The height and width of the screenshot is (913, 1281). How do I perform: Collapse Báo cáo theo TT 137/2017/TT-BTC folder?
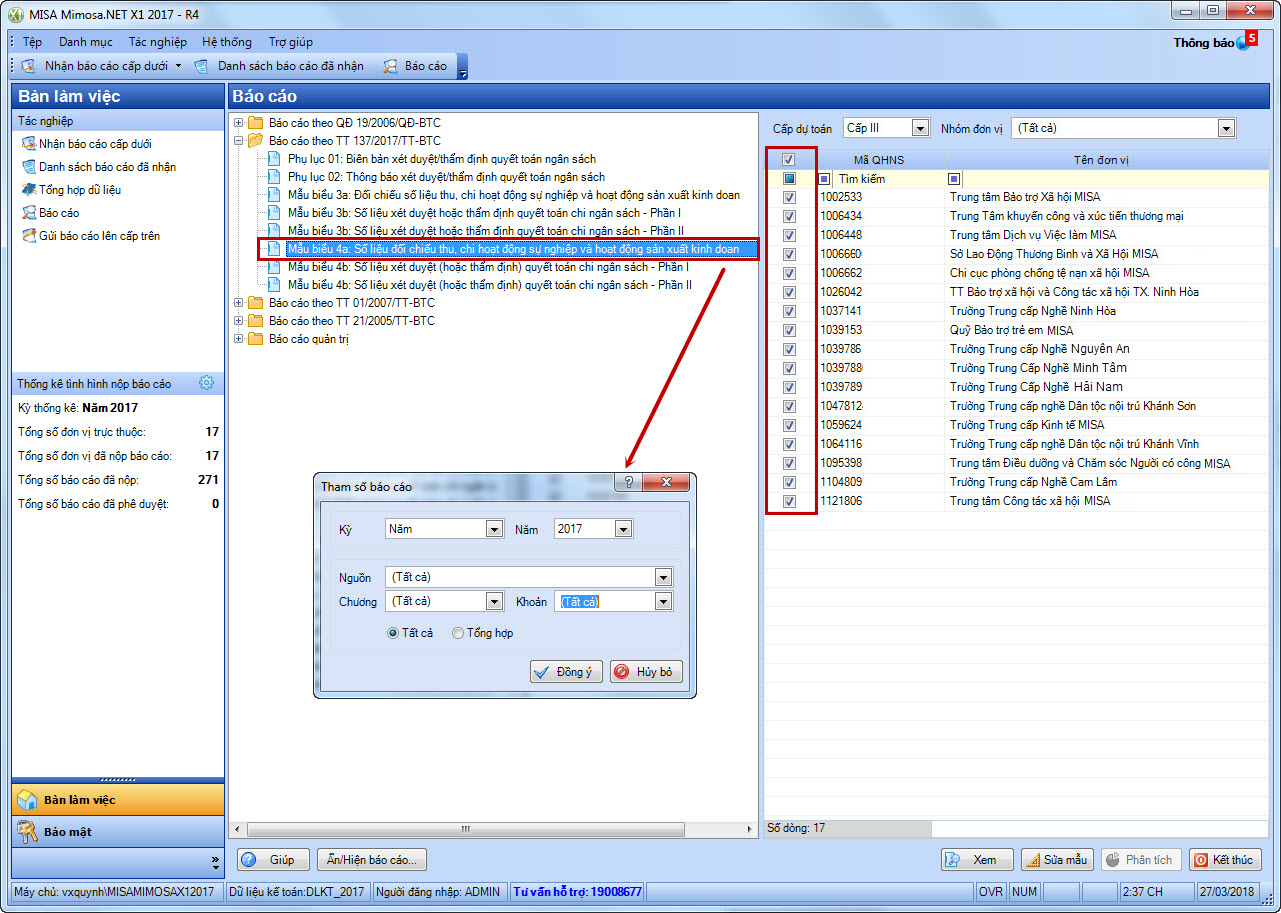point(238,141)
